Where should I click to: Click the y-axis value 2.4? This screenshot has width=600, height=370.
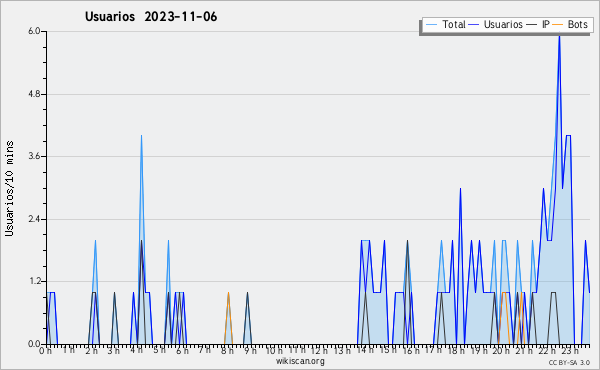[34, 219]
